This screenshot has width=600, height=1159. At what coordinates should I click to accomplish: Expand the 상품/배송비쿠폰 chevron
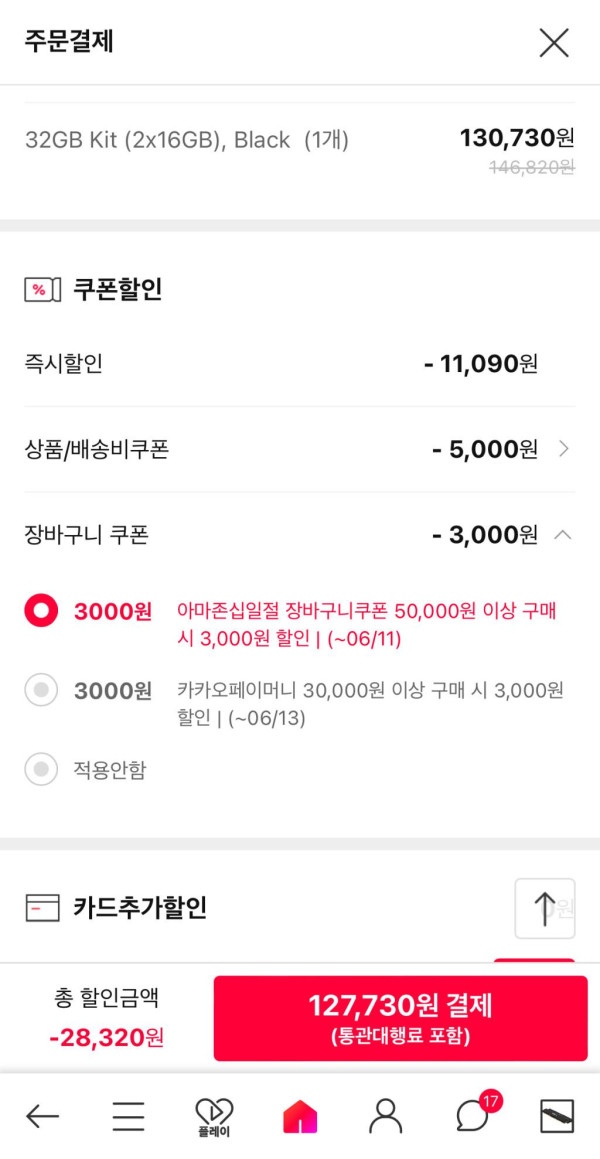[564, 450]
